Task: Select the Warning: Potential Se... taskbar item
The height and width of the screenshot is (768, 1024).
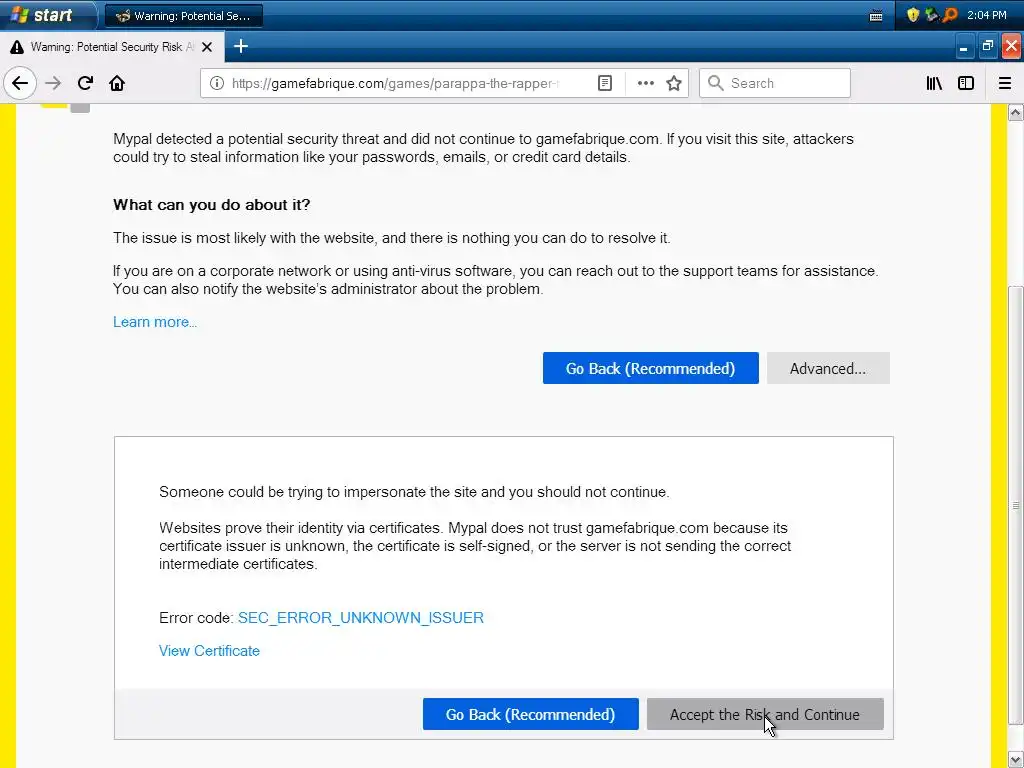Action: click(x=184, y=16)
